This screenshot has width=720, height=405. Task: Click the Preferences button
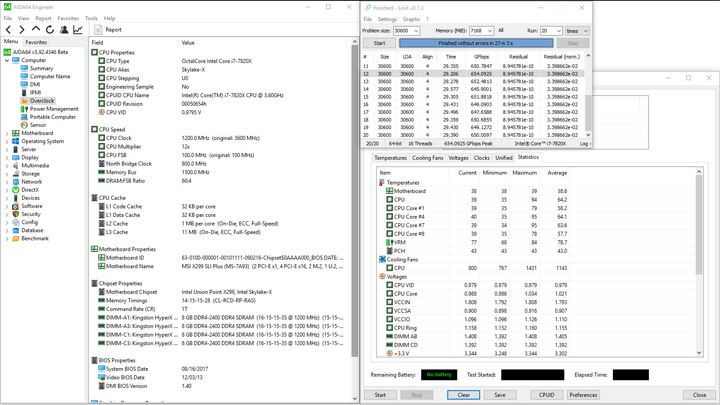click(583, 395)
